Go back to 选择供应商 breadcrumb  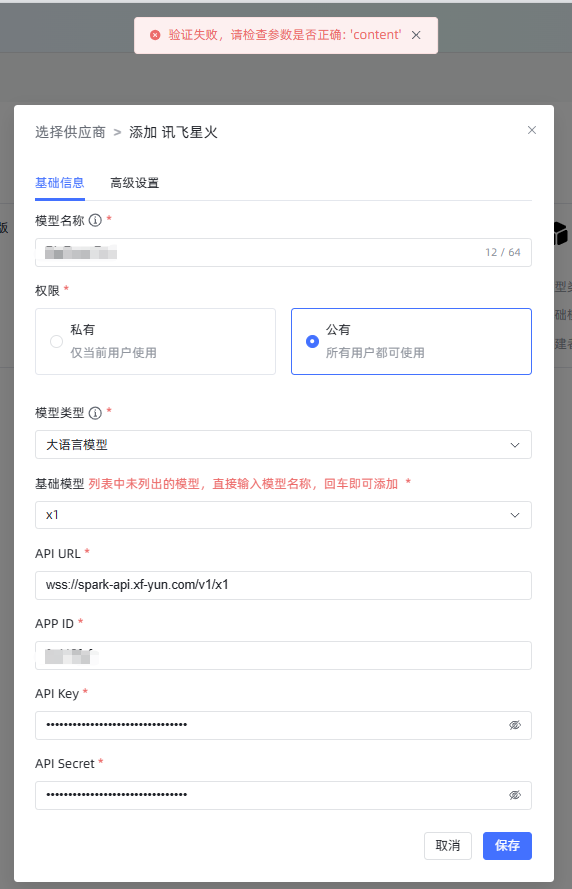pos(70,132)
